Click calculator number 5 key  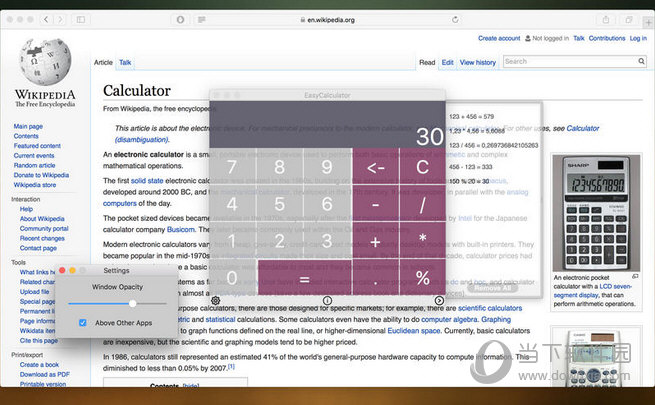[279, 204]
